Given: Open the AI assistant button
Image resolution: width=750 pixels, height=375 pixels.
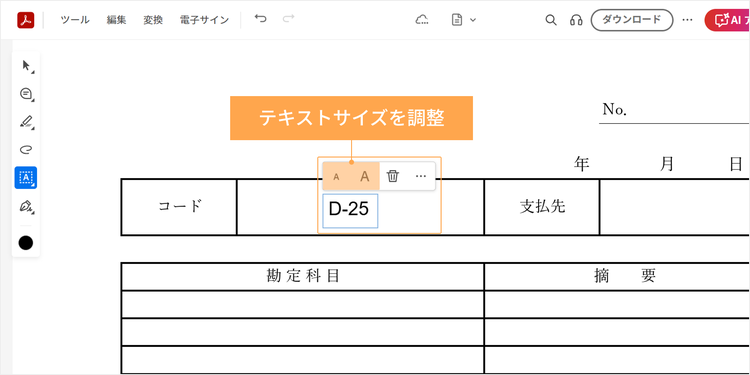Looking at the screenshot, I should [x=727, y=20].
